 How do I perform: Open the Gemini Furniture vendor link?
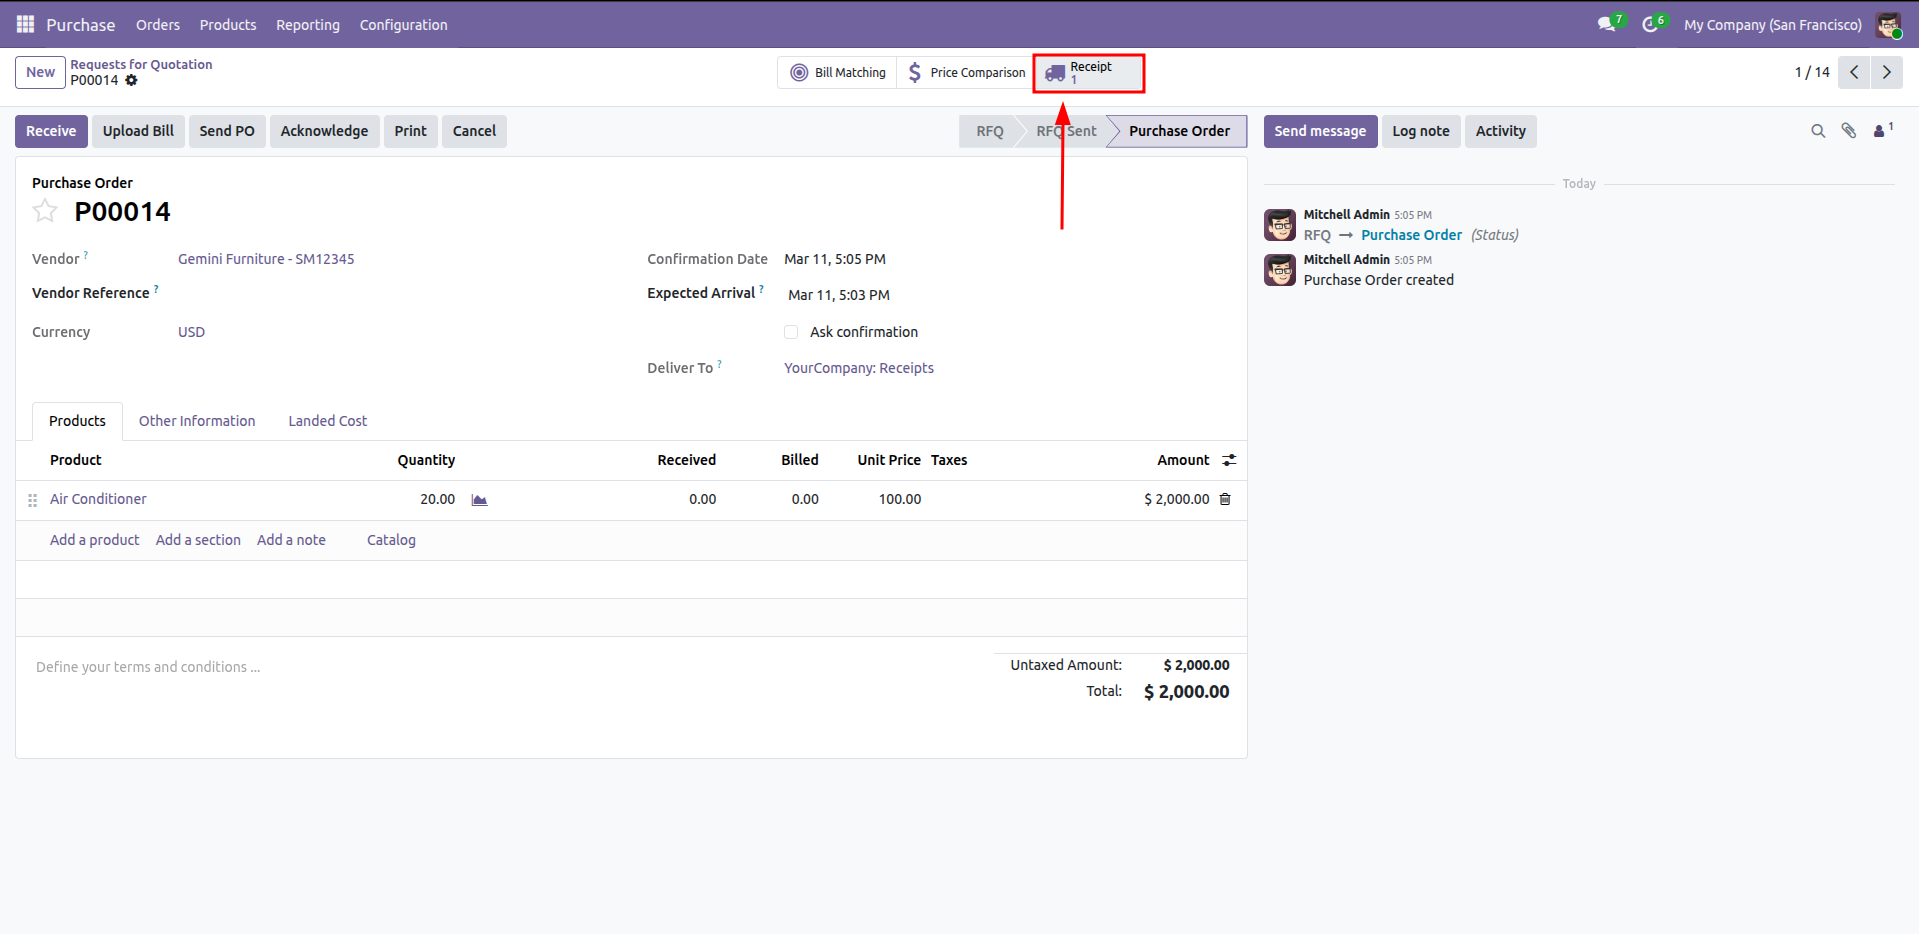[x=266, y=259]
